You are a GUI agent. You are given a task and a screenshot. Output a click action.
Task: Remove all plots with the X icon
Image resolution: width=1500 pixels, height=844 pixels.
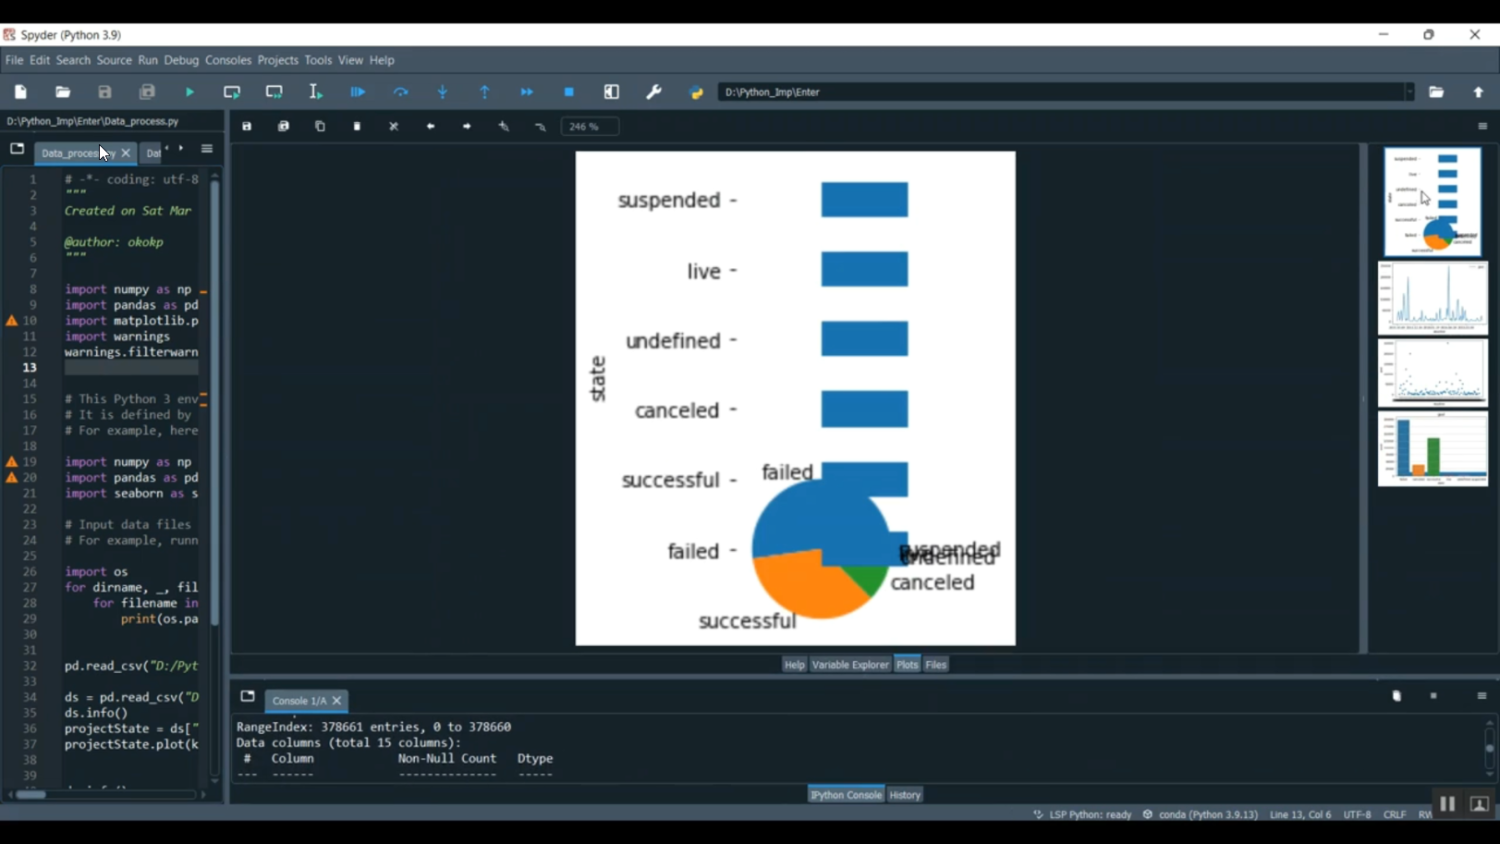pyautogui.click(x=393, y=126)
